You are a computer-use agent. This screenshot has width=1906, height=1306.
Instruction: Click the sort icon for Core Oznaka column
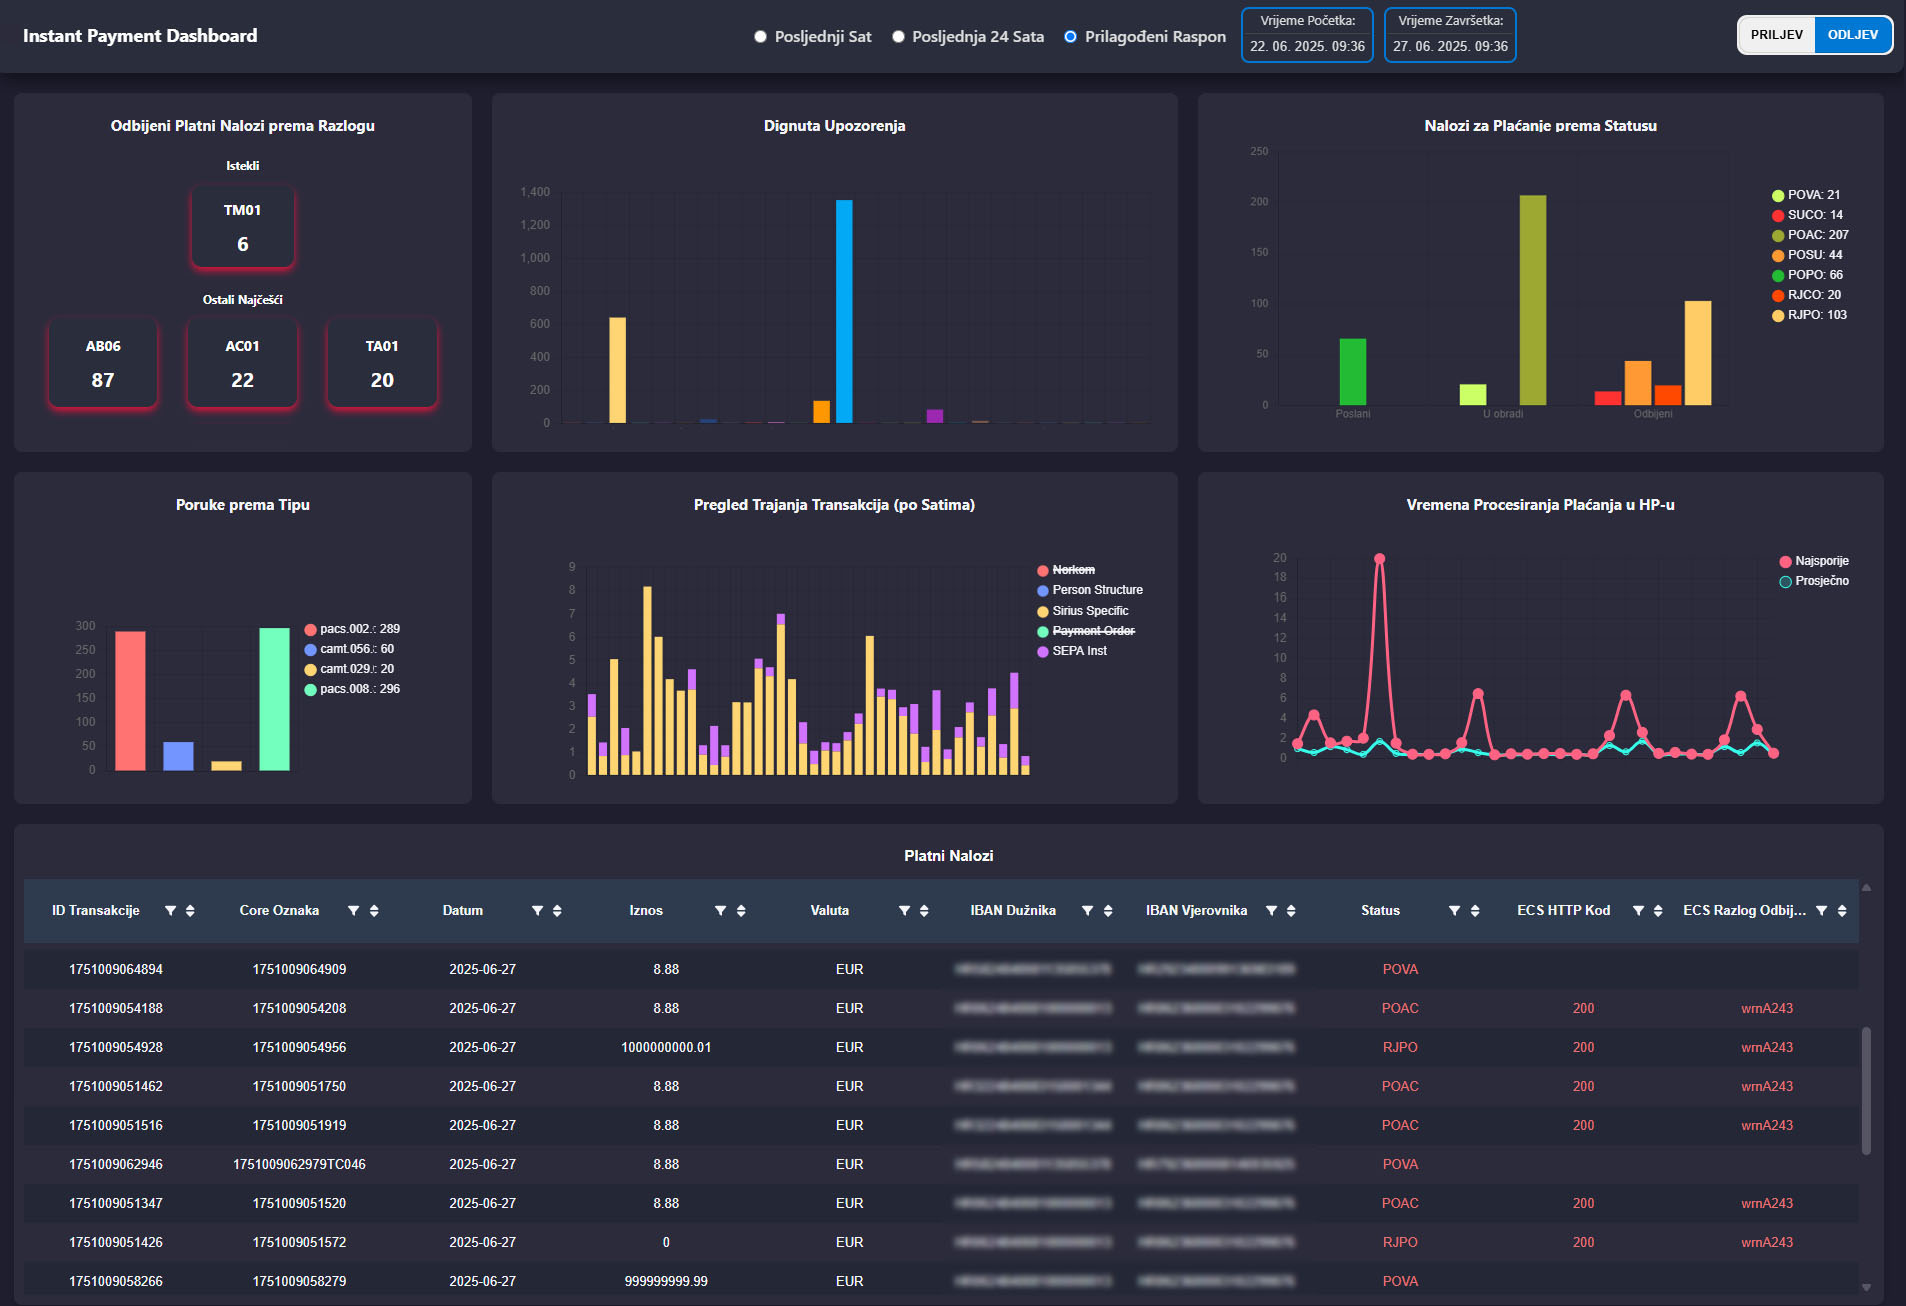(374, 910)
